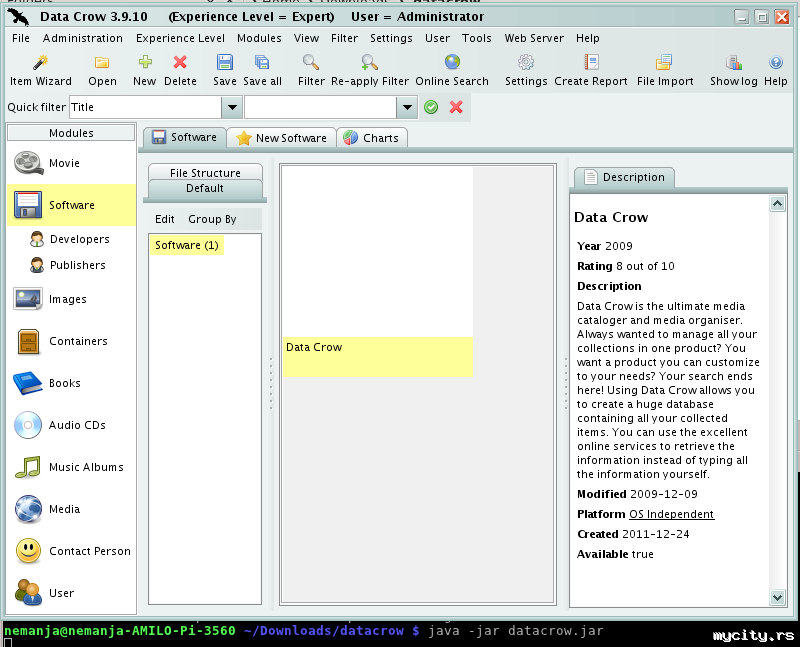Select the Software (1) tree entry
This screenshot has height=647, width=800.
[x=186, y=245]
